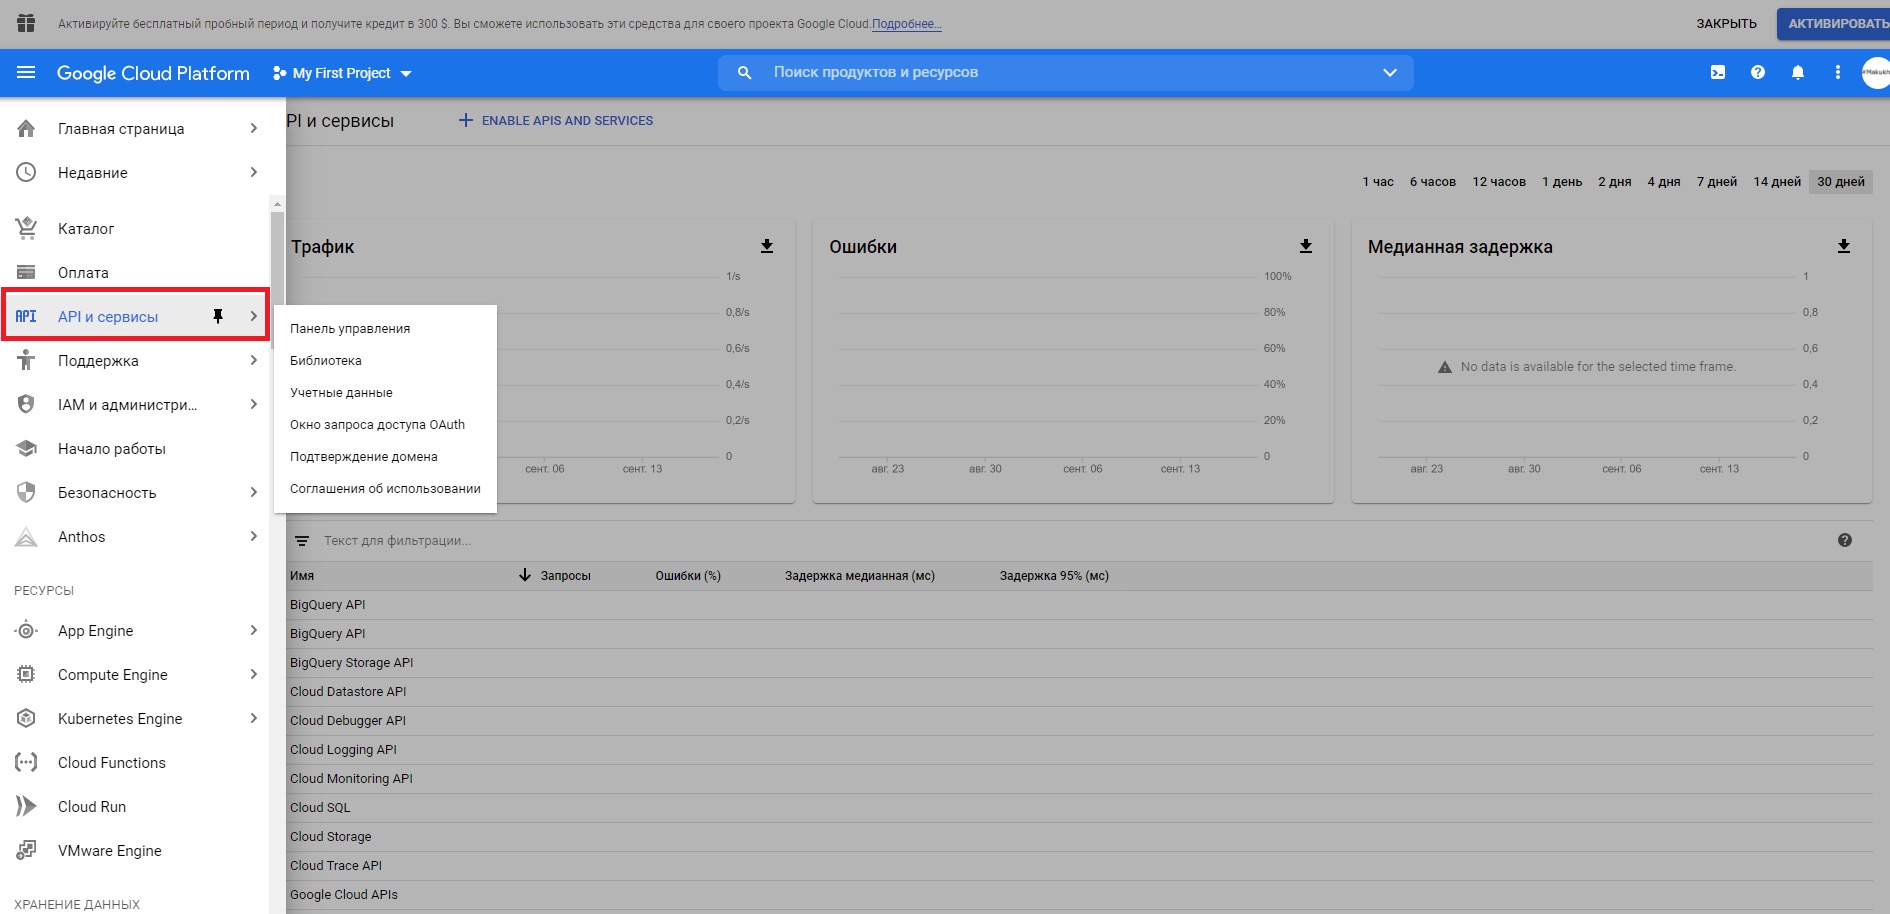The image size is (1890, 914).
Task: Open the My First Project selector
Action: tap(342, 73)
